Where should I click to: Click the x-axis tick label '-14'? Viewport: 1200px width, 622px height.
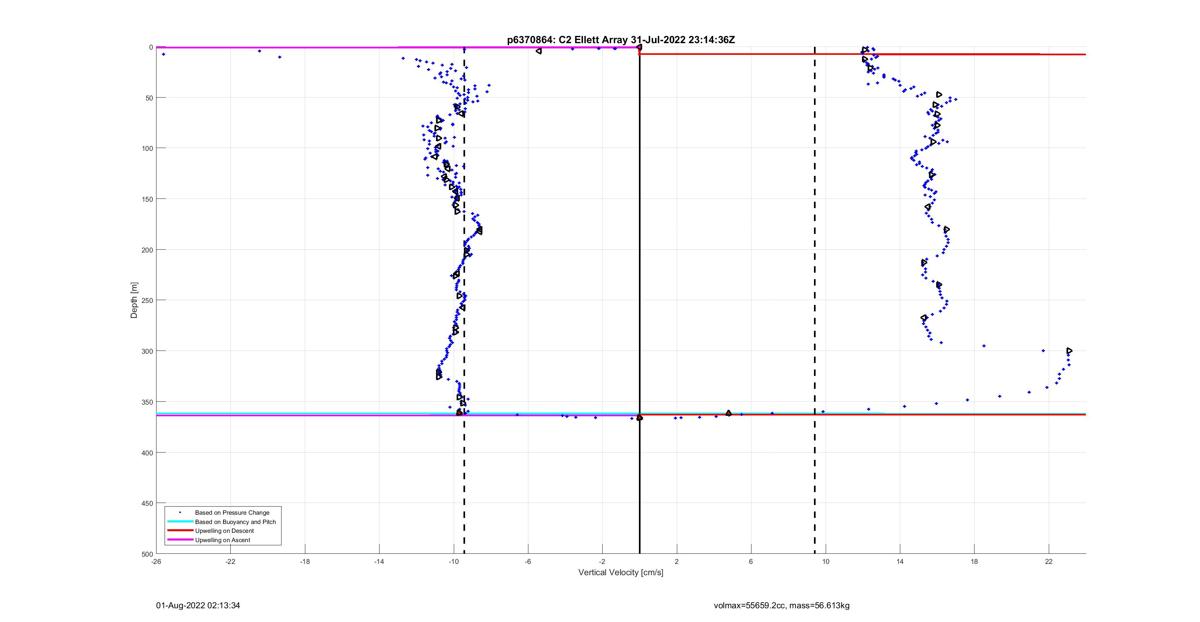pos(379,561)
